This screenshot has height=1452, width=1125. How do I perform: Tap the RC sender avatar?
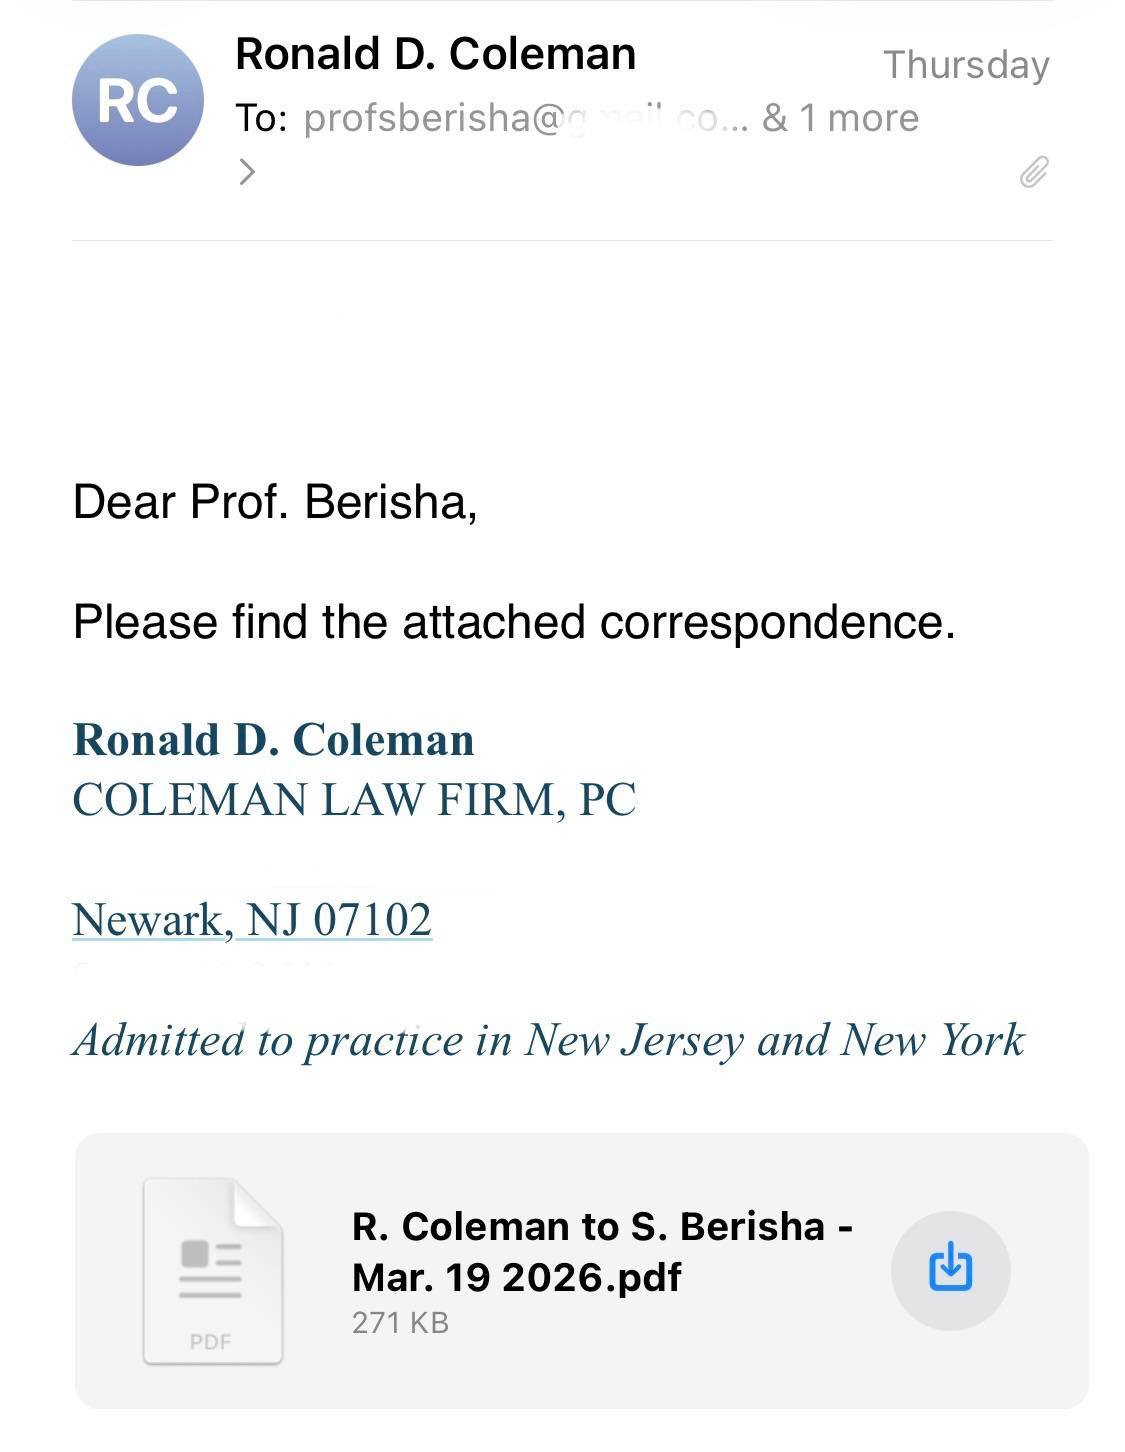138,100
